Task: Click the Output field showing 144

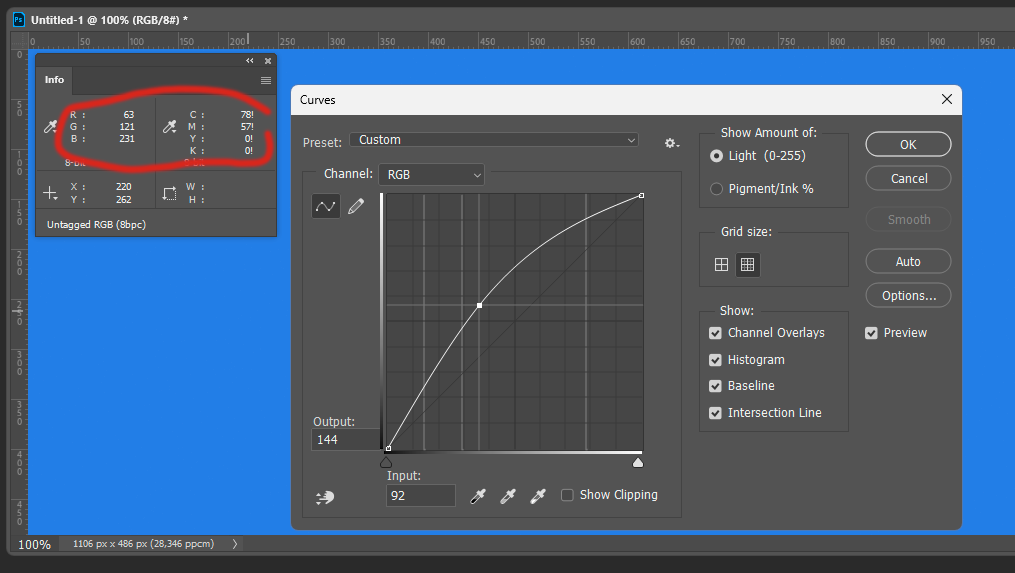Action: pos(346,440)
